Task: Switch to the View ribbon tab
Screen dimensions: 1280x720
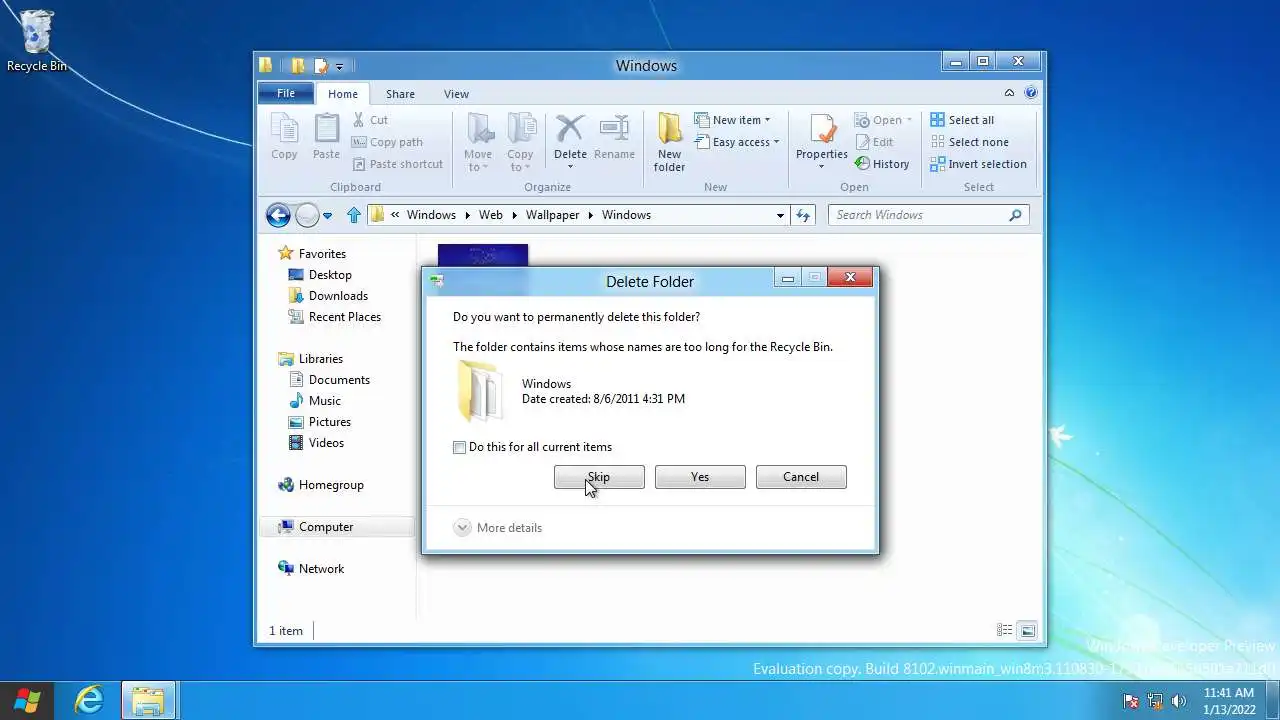Action: pyautogui.click(x=456, y=94)
